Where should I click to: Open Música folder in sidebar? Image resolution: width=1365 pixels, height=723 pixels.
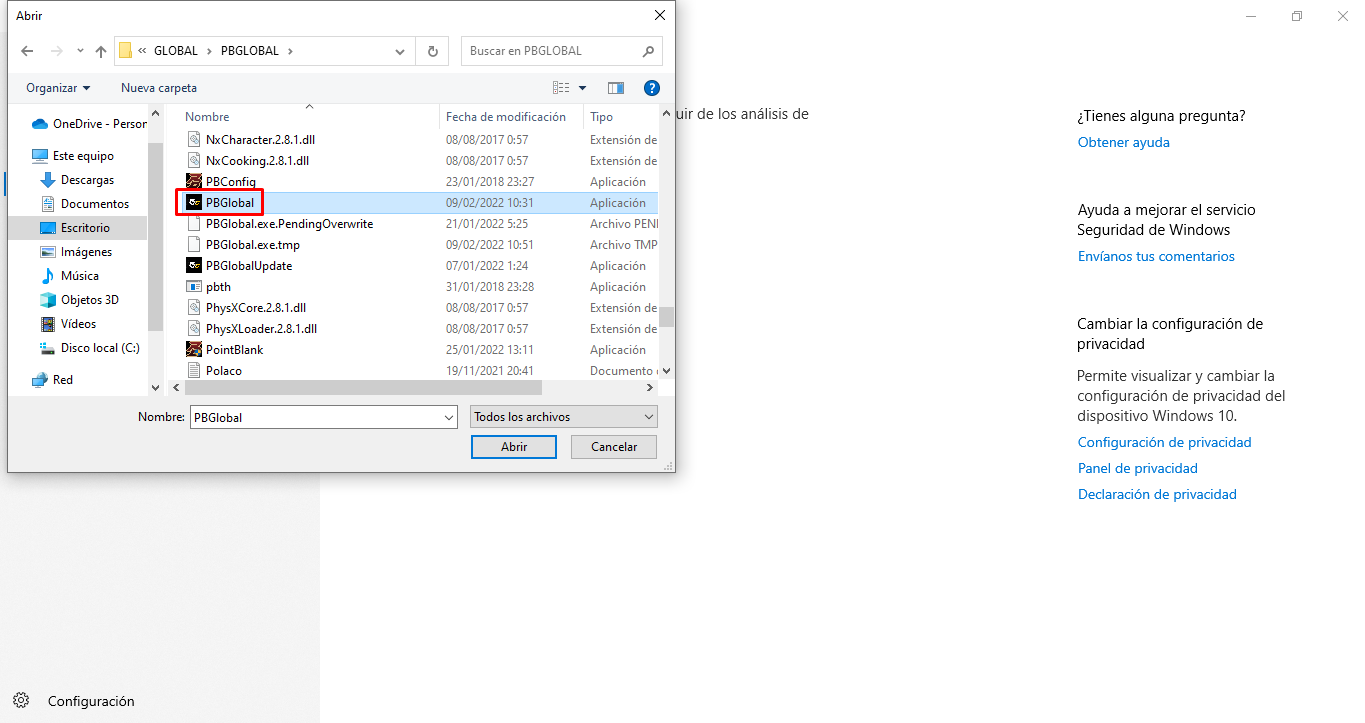[70, 276]
